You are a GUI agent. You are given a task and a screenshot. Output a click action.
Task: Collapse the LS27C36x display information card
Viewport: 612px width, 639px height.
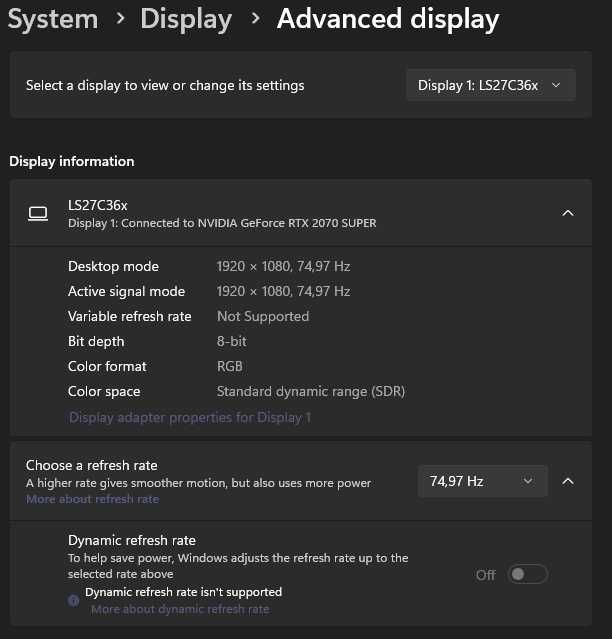click(568, 213)
